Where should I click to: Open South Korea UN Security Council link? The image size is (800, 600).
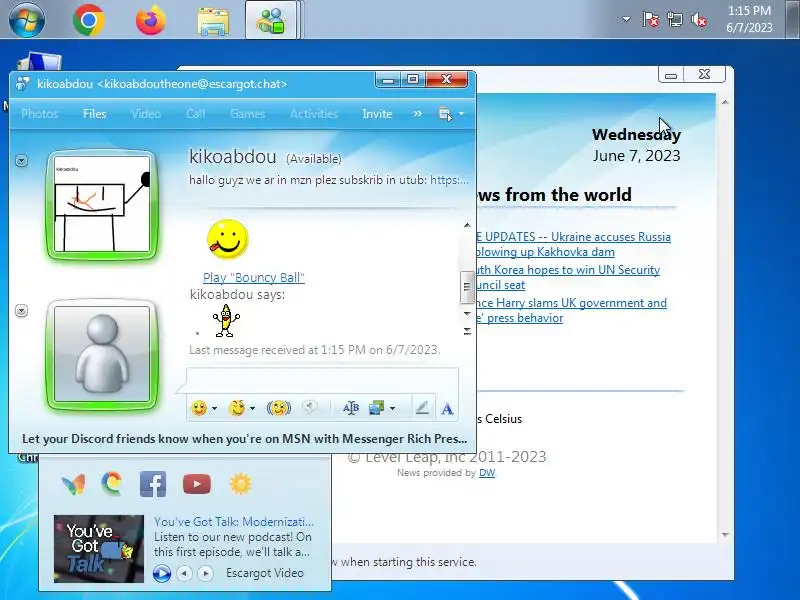[x=567, y=277]
